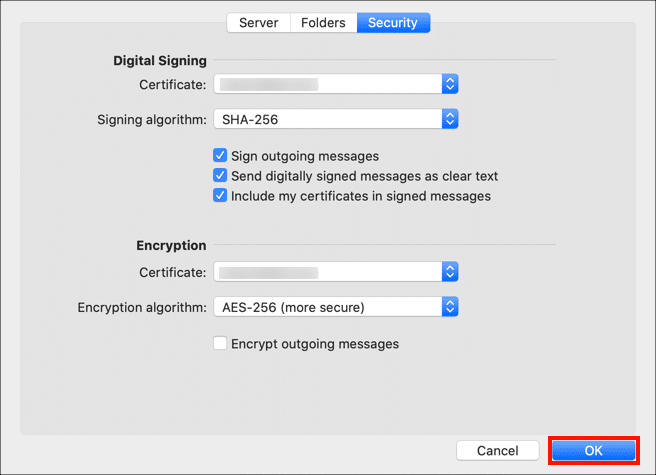
Task: Click the blue arrows on Digital Signing certificate
Action: [450, 83]
